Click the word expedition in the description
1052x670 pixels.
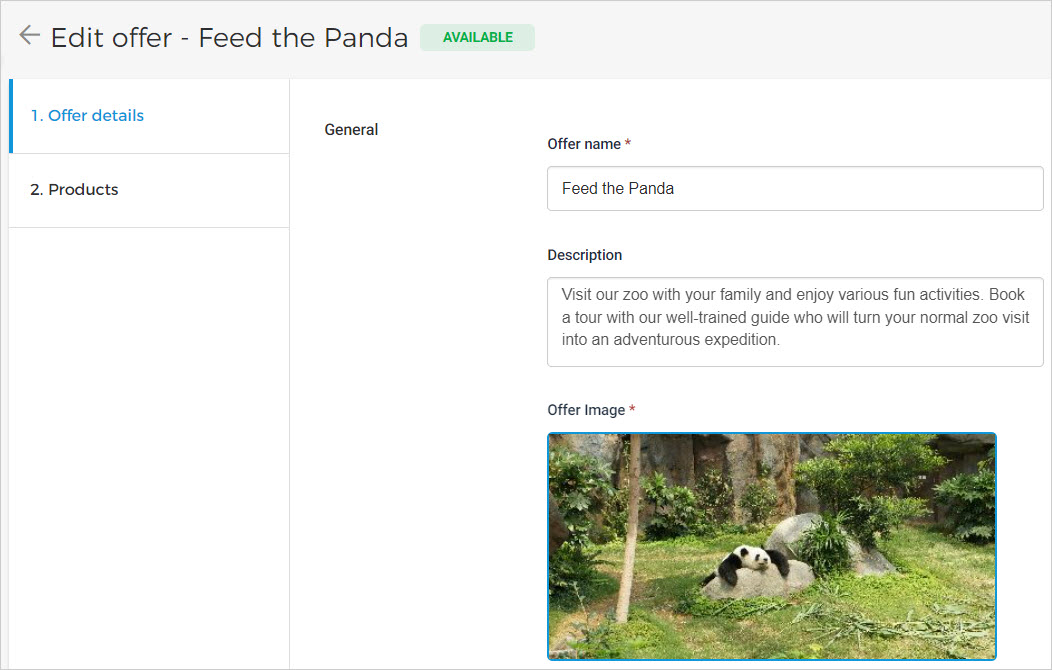(745, 340)
